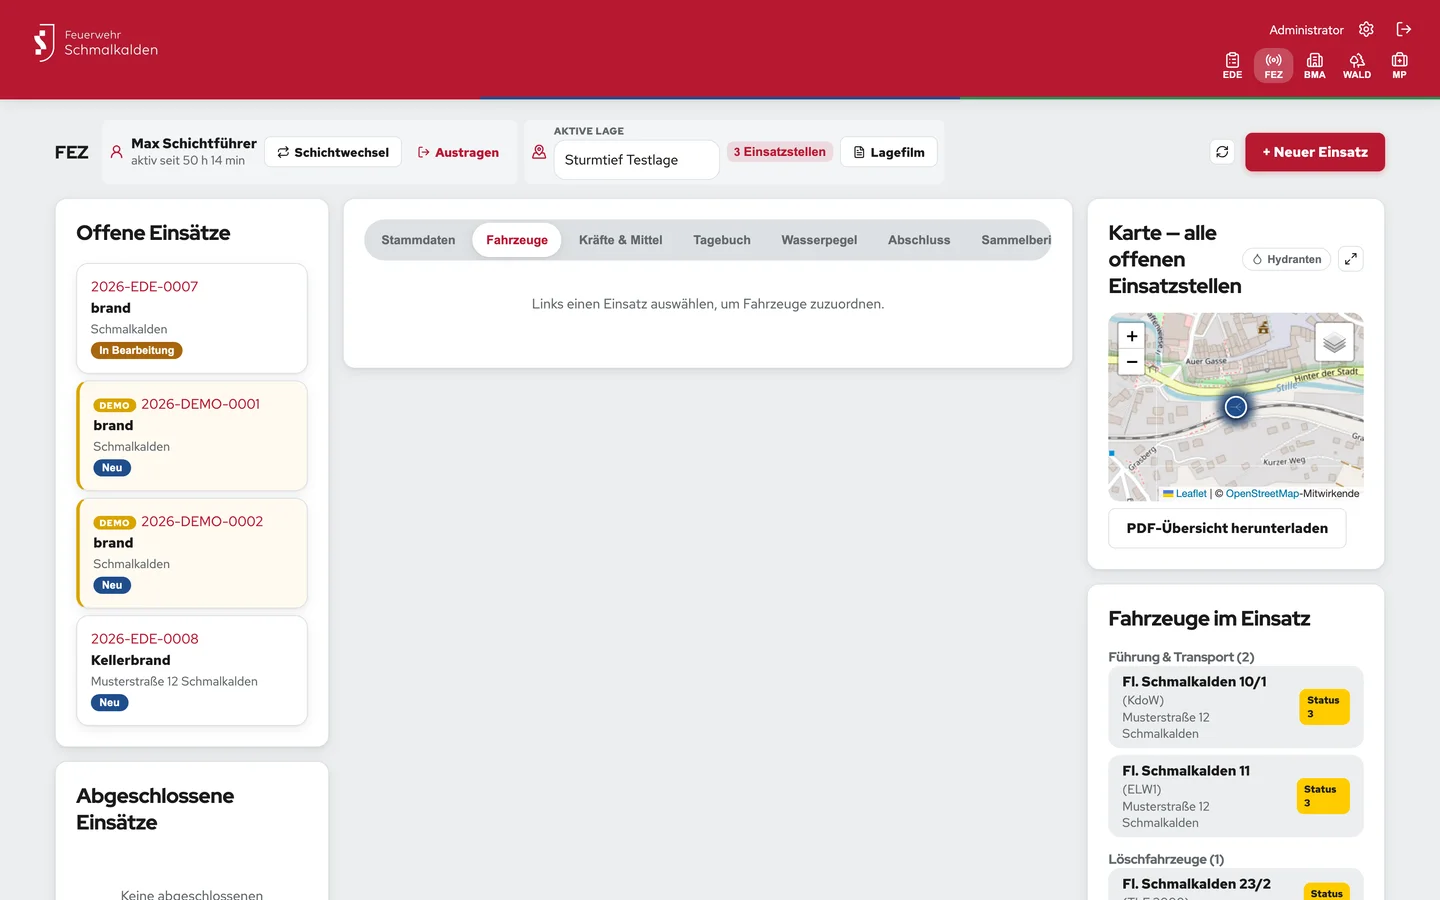Zoom out on the map

1132,362
